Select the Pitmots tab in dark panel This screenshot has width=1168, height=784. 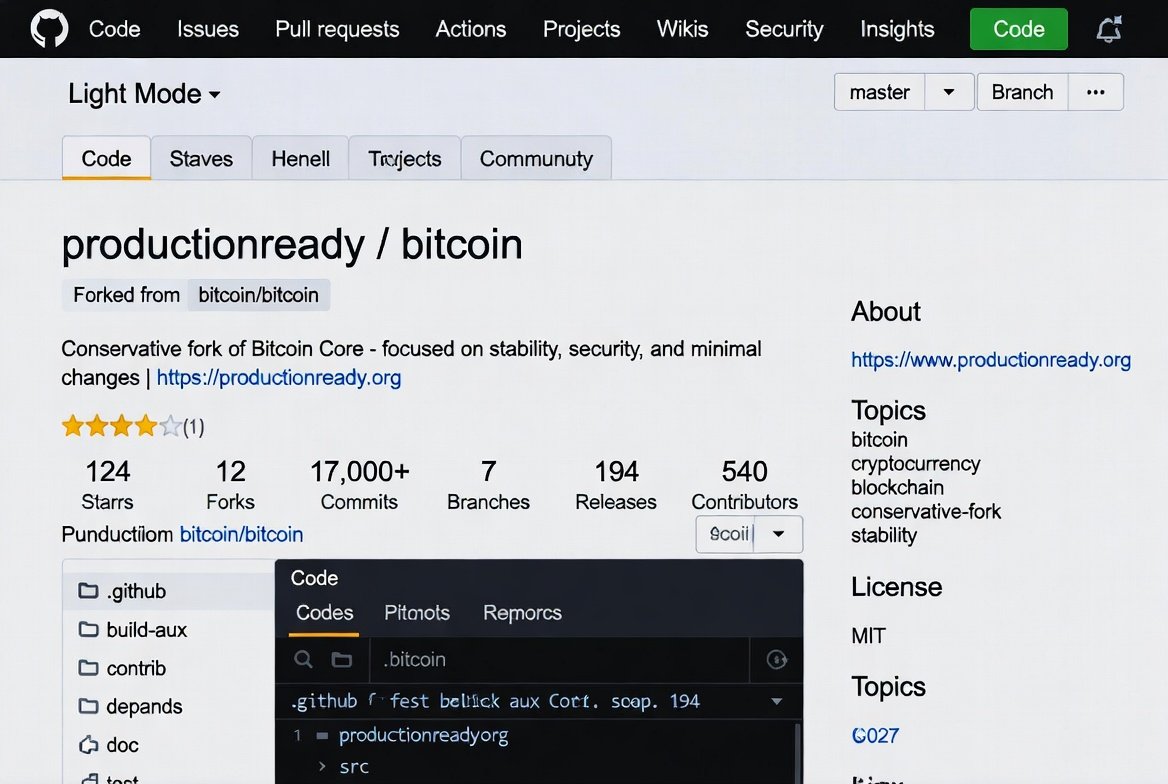click(x=417, y=613)
